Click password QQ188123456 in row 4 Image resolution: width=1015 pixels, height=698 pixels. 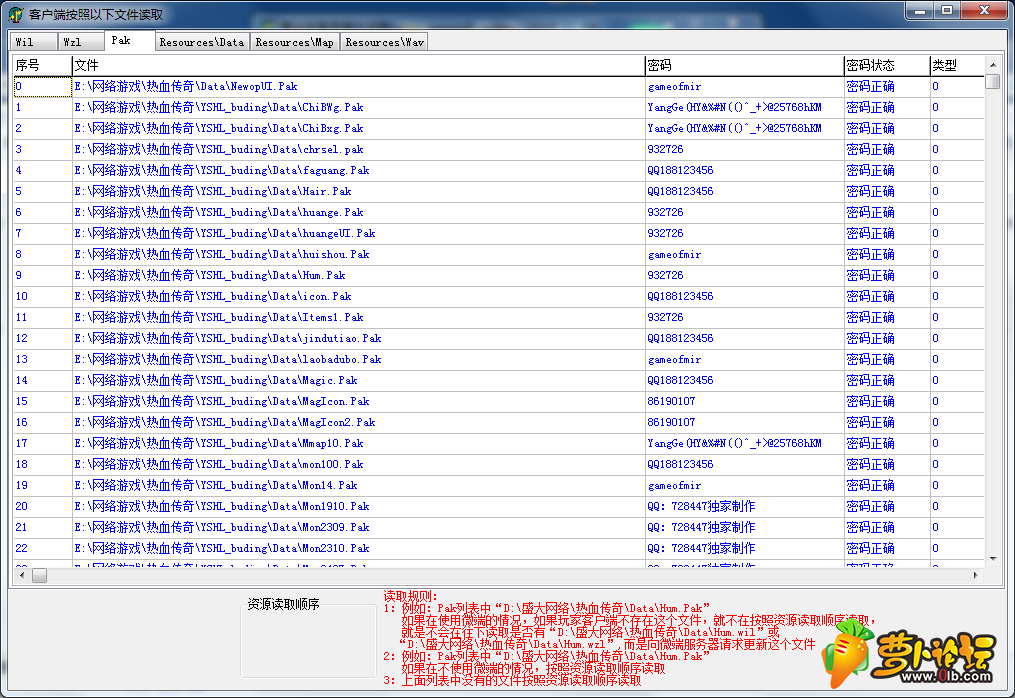pyautogui.click(x=680, y=170)
